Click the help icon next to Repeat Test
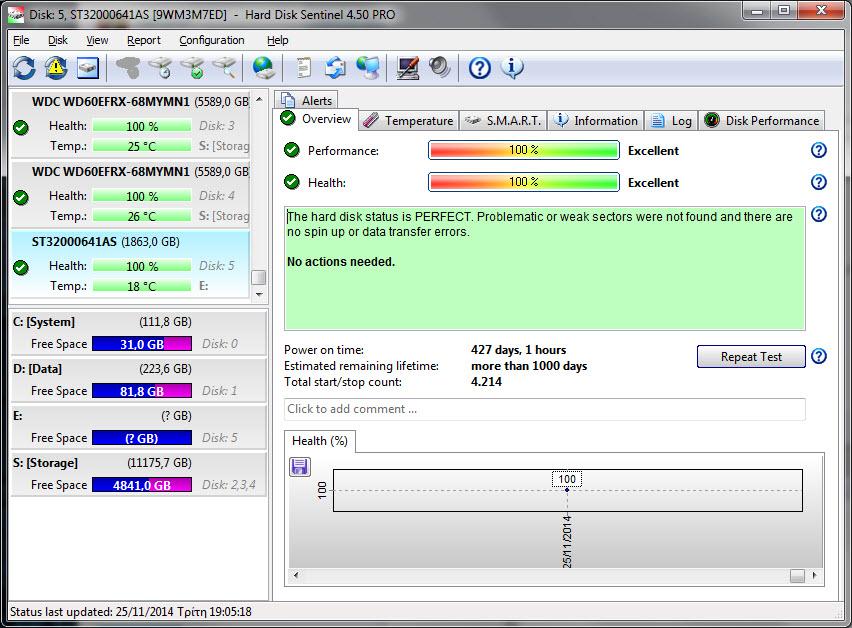 (x=819, y=356)
